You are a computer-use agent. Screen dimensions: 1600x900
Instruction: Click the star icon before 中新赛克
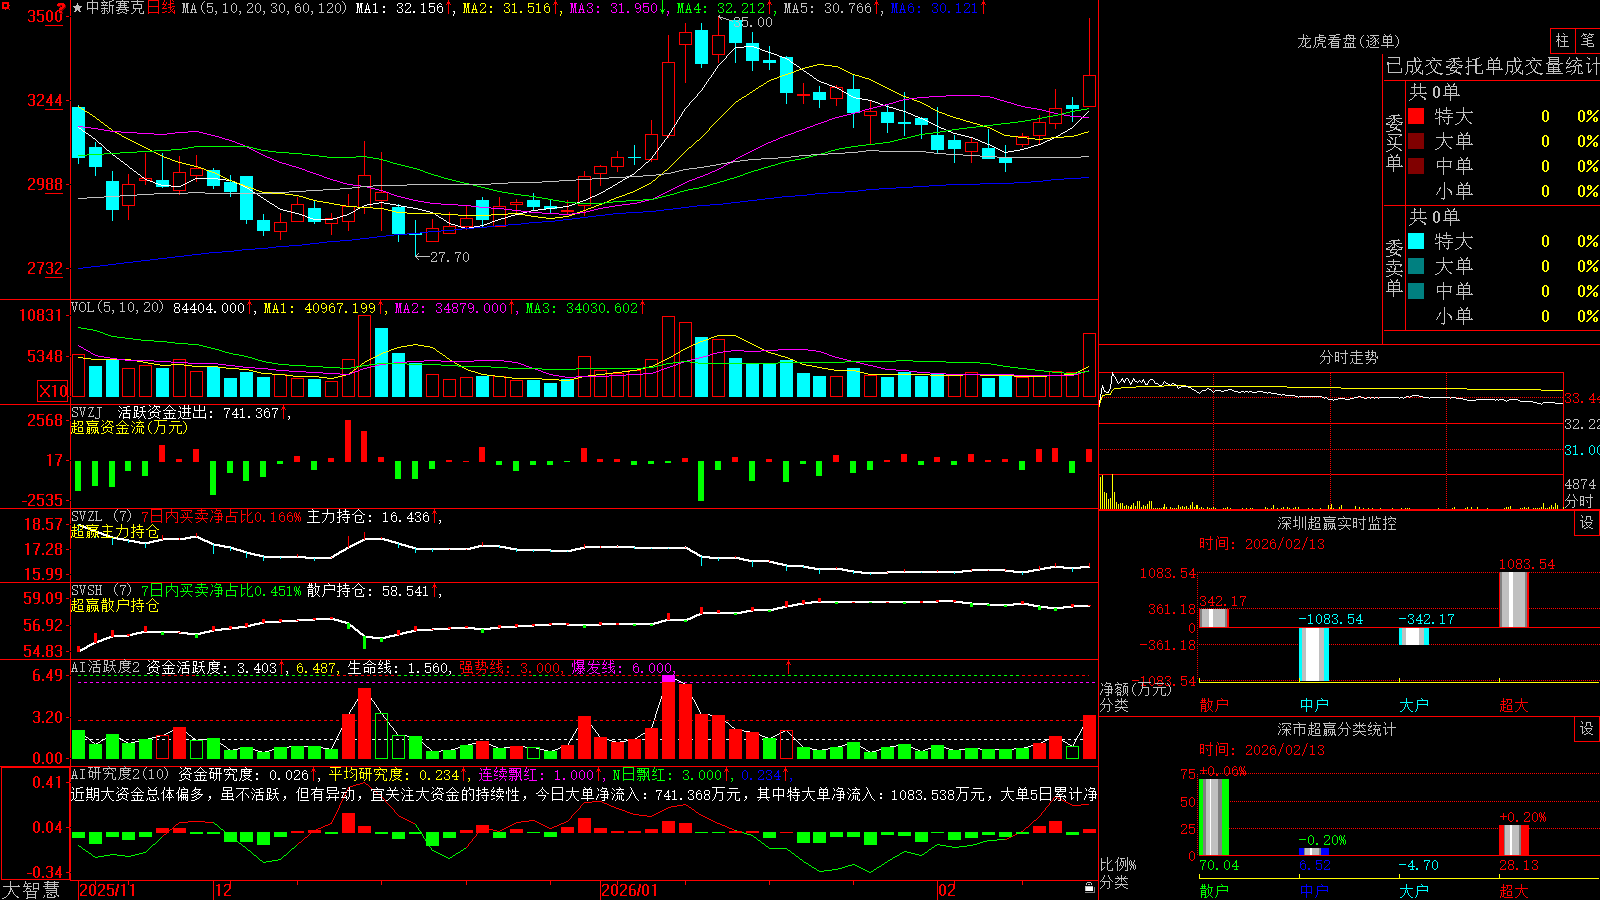78,8
